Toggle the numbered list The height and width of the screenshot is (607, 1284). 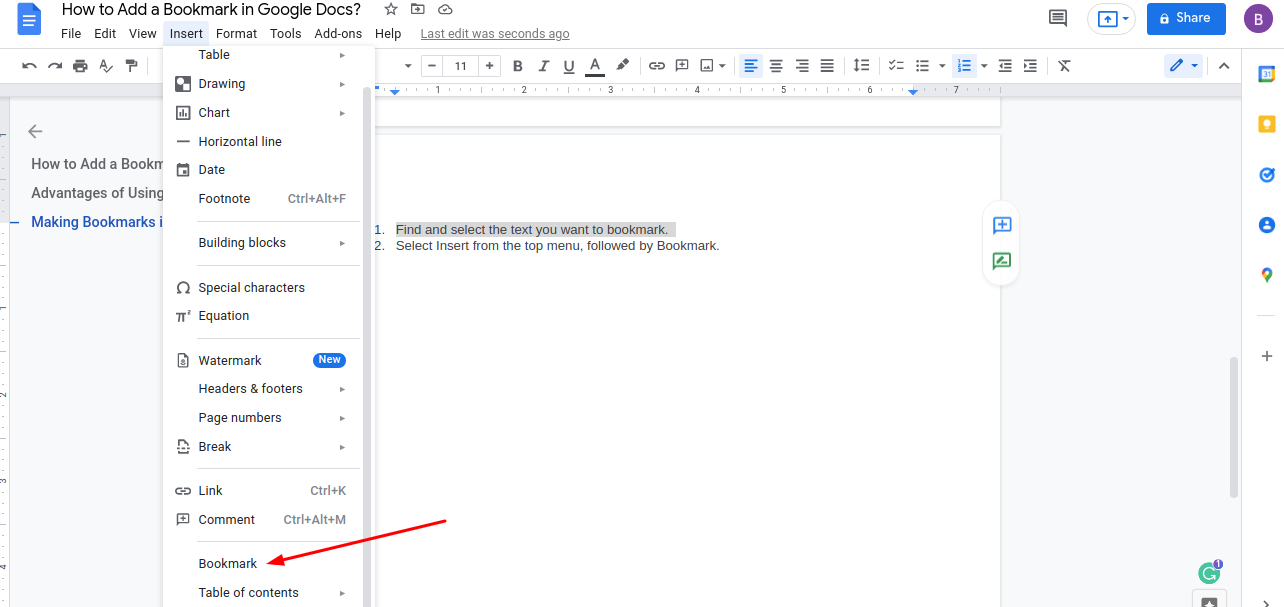964,66
